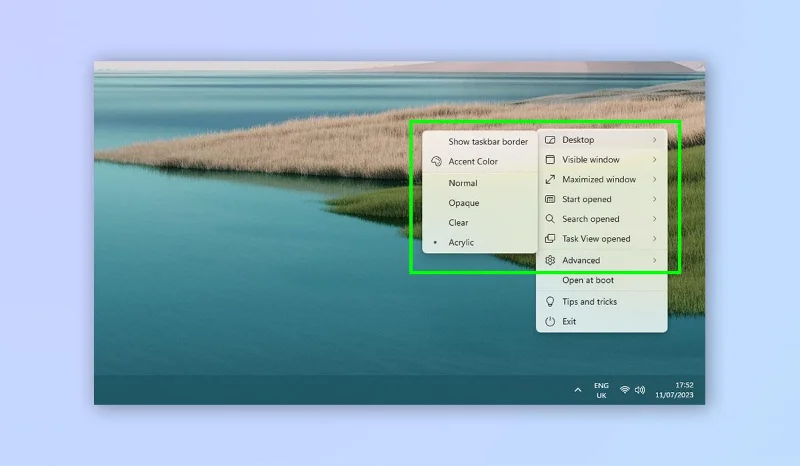Viewport: 800px width, 466px height.
Task: Open the clock showing 17:52
Action: [x=674, y=390]
